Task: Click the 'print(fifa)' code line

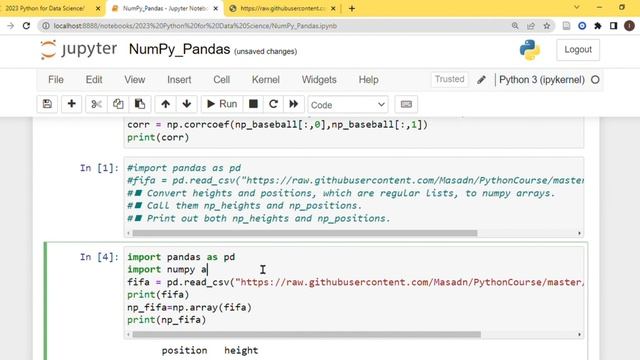Action: click(158, 295)
